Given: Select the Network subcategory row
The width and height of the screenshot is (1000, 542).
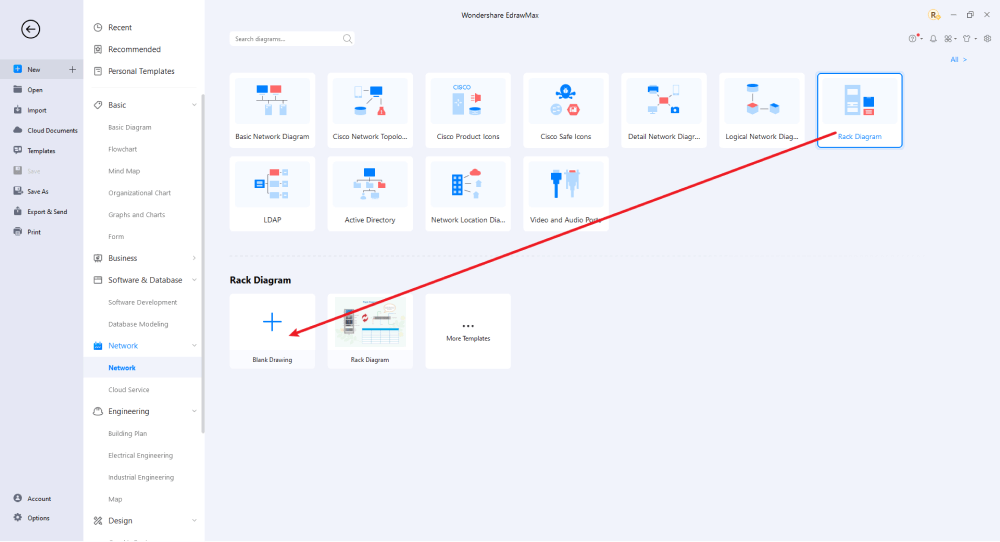Looking at the screenshot, I should pos(143,368).
